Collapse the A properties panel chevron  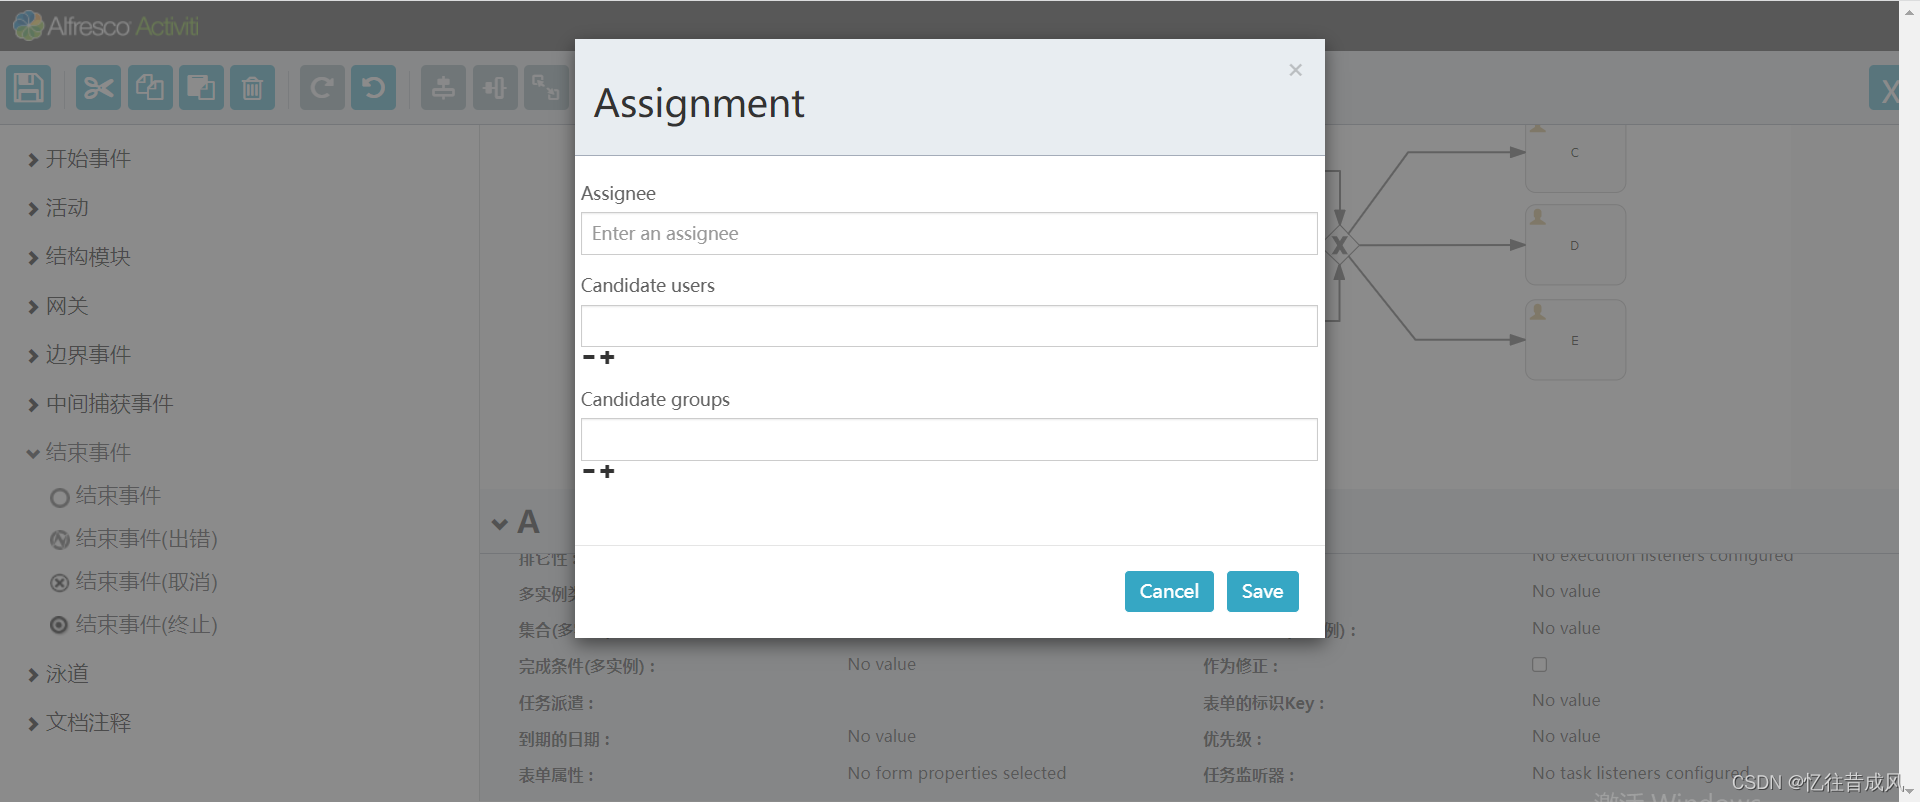click(500, 523)
